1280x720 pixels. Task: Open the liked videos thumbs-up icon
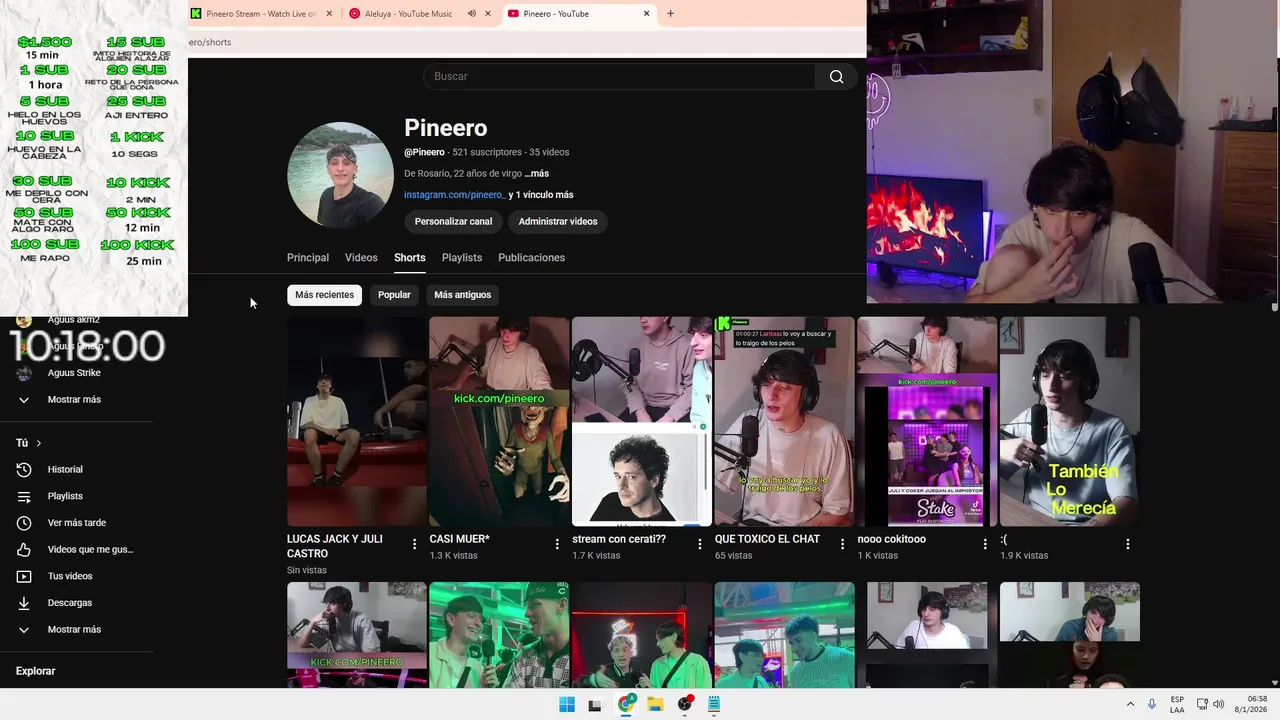click(x=24, y=550)
